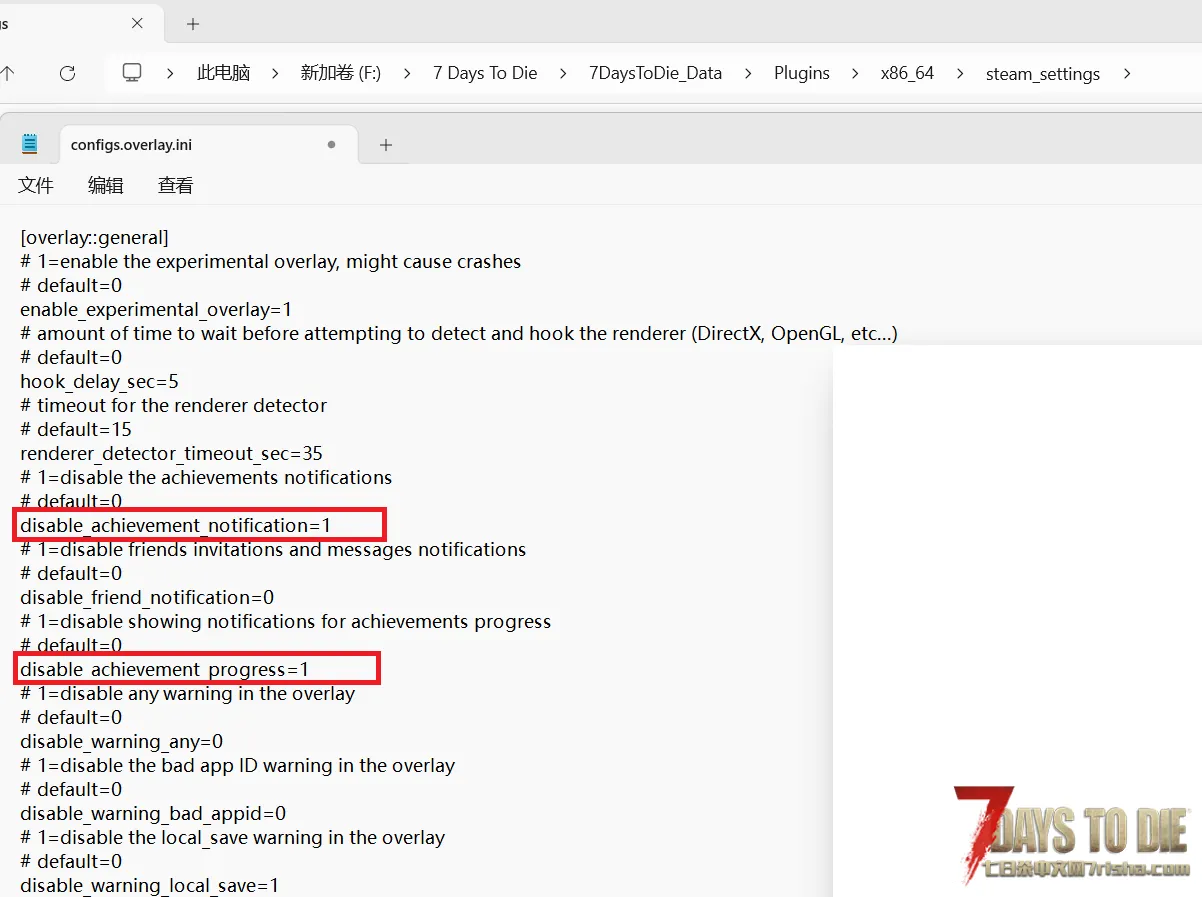The image size is (1202, 897).
Task: Jump to 新加卷 (F:) breadcrumb
Action: 340,73
